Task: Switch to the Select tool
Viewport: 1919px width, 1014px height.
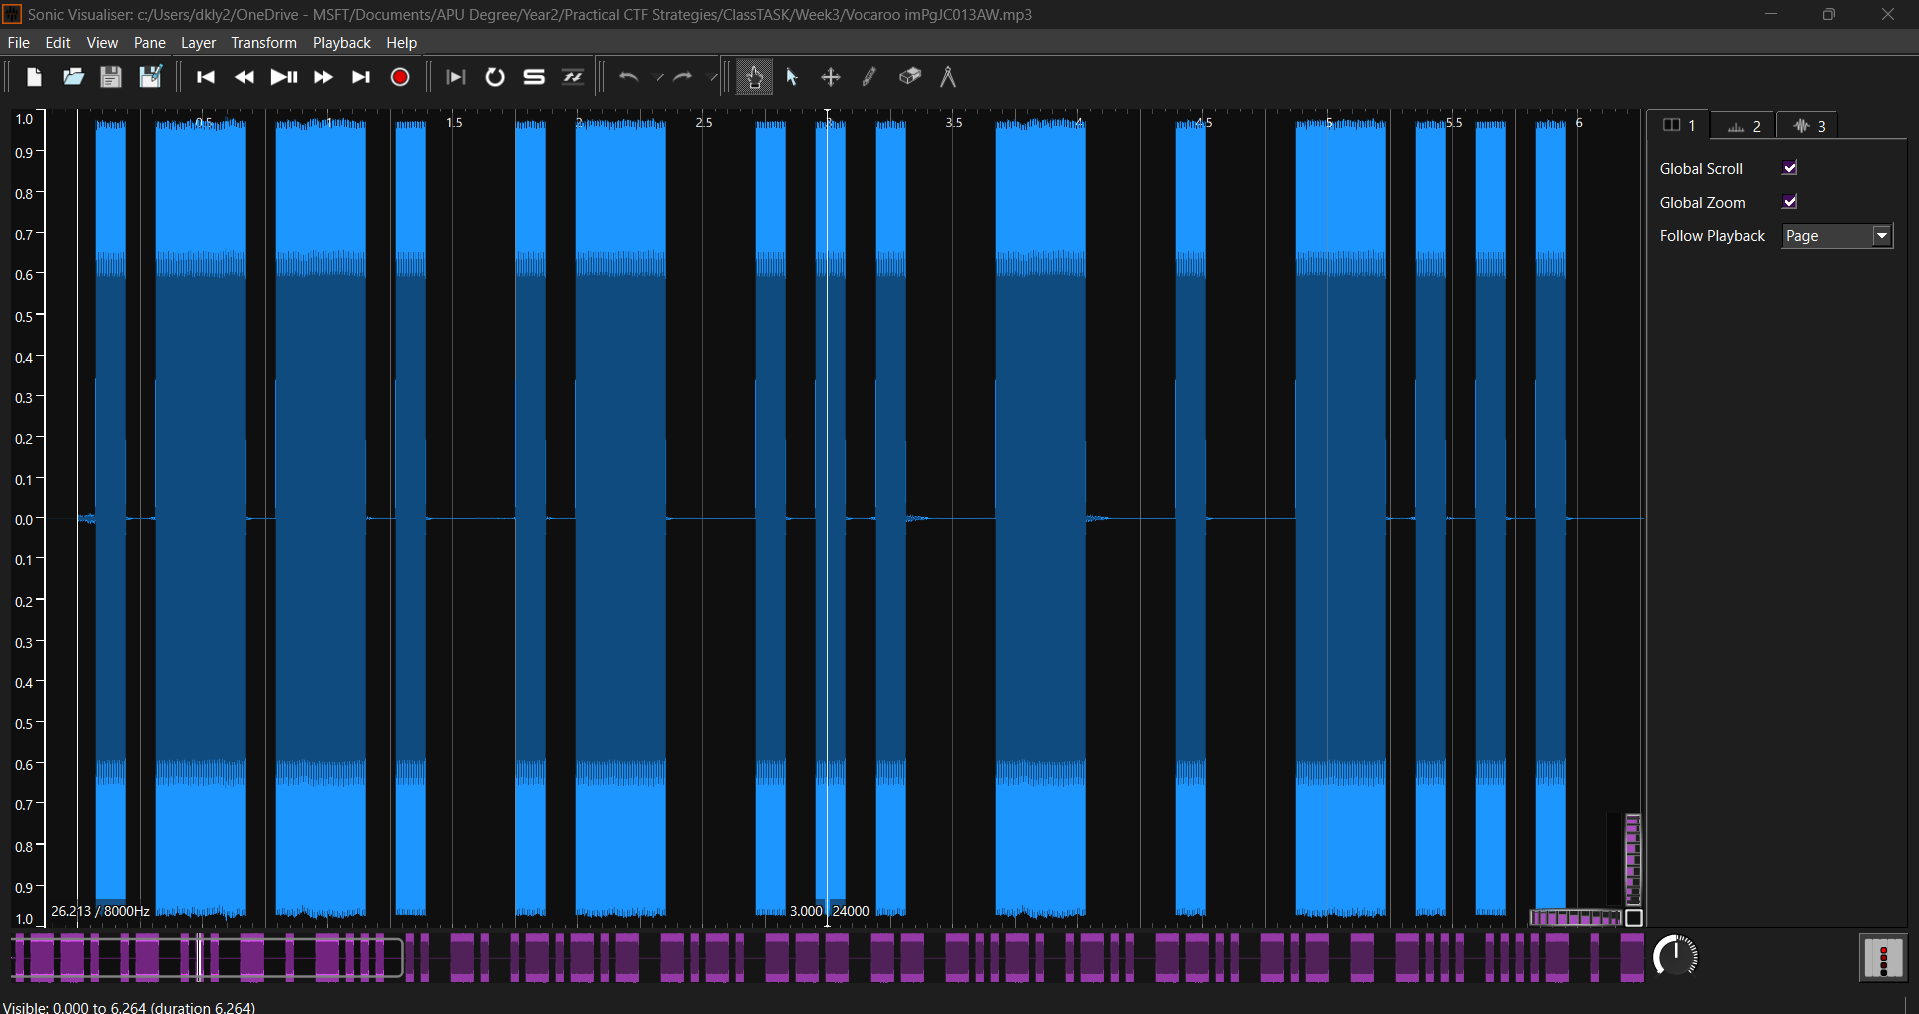Action: (791, 77)
